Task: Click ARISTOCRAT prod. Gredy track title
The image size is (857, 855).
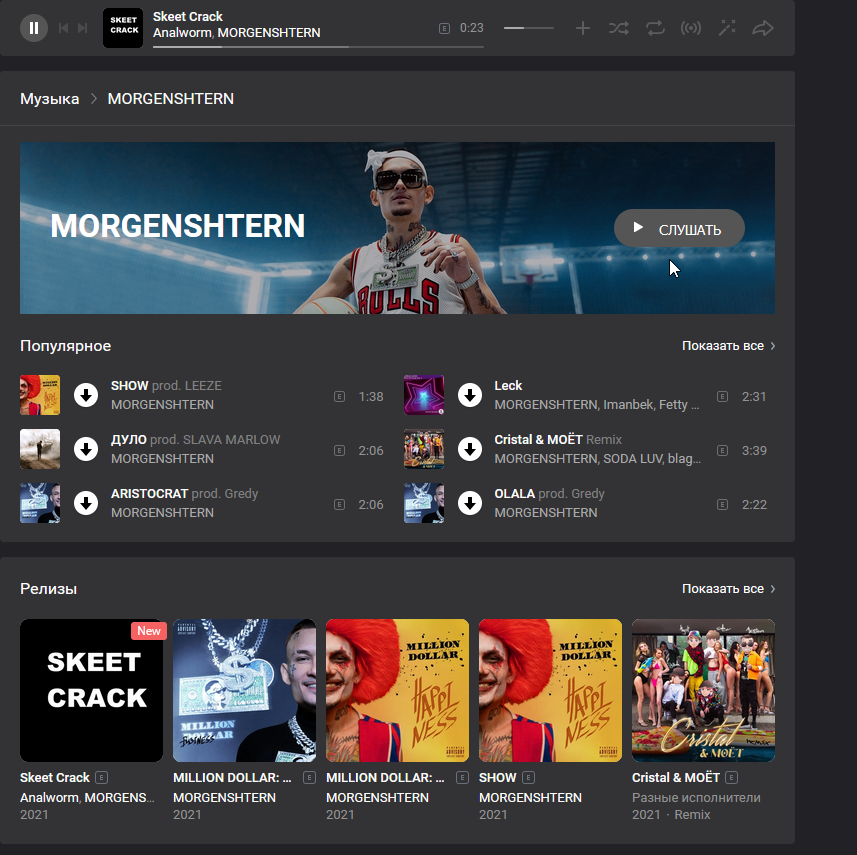Action: click(x=184, y=494)
